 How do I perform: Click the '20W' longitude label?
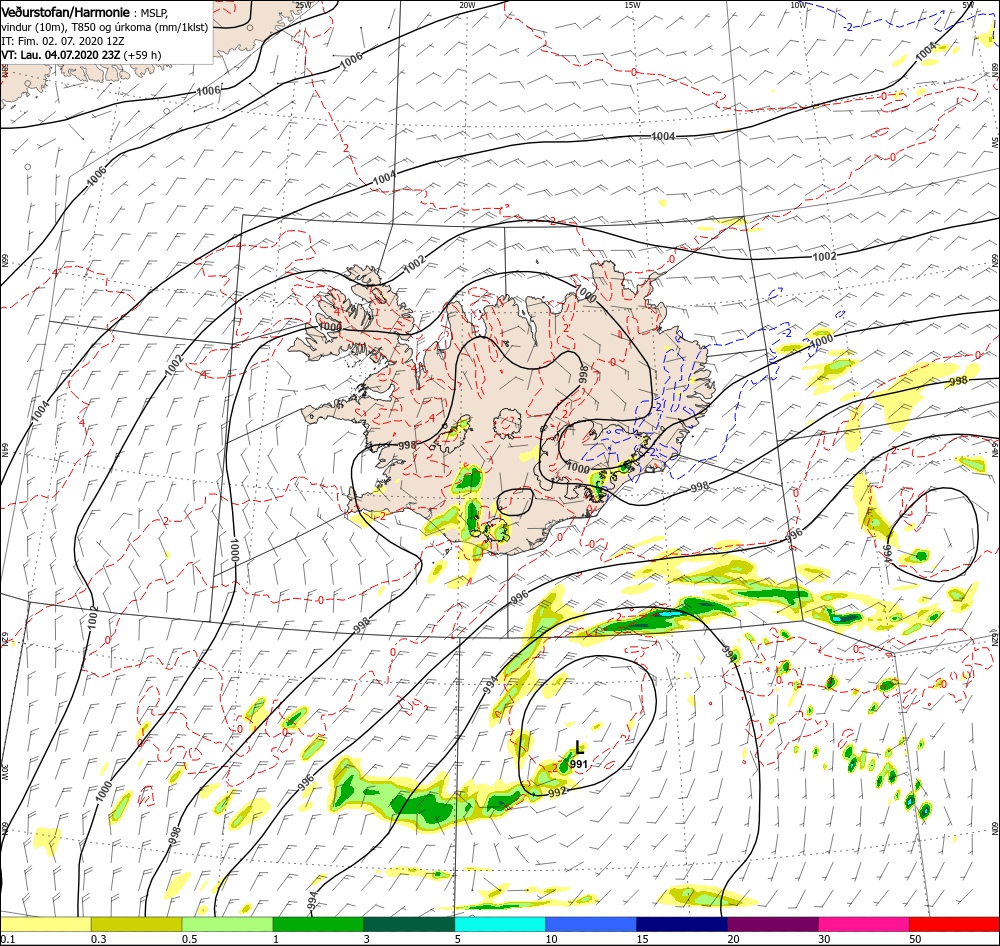pos(467,5)
